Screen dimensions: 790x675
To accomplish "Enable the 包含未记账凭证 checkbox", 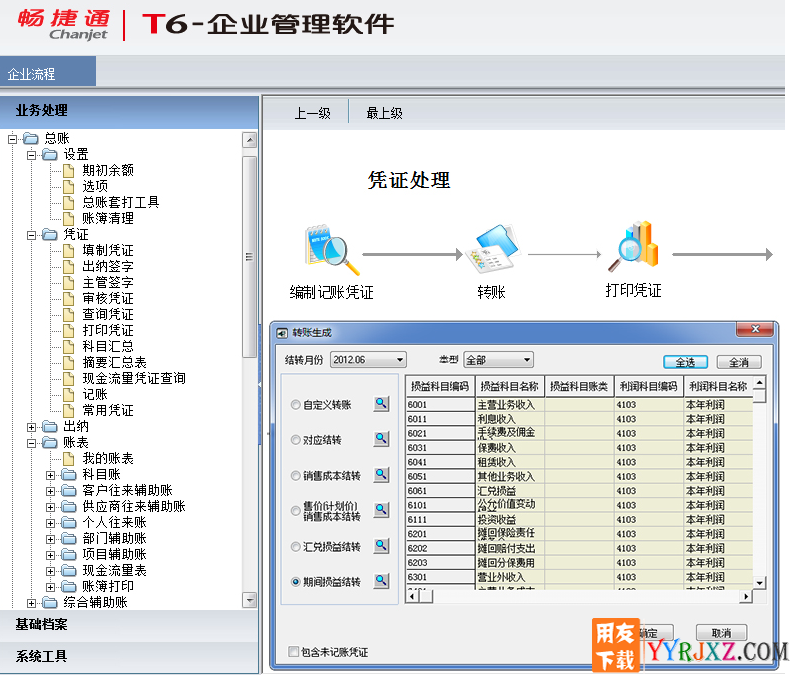I will click(293, 652).
